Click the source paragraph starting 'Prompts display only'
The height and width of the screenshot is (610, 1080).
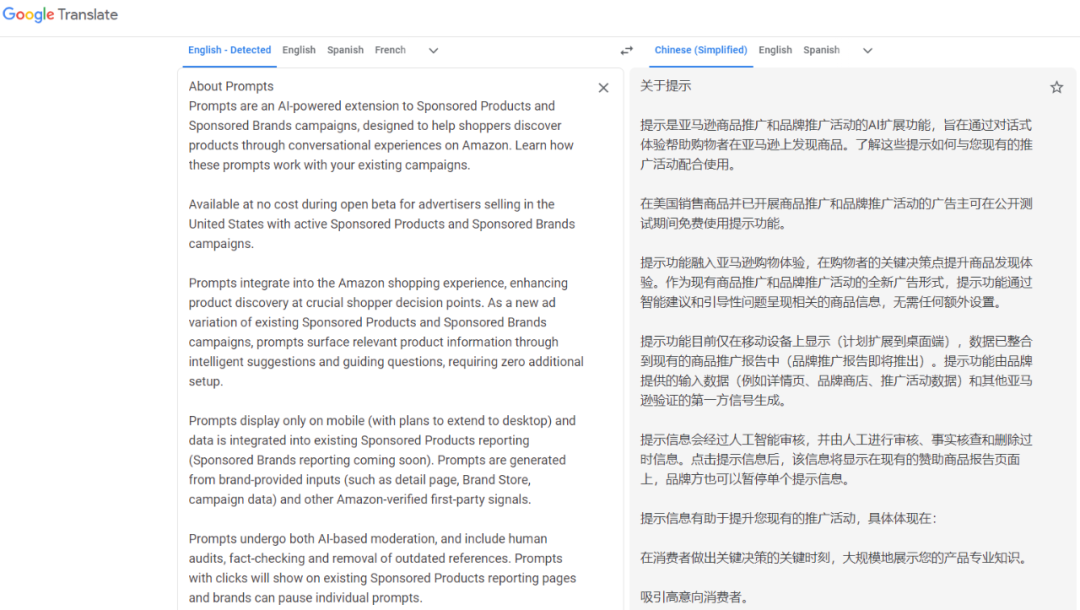(x=382, y=460)
